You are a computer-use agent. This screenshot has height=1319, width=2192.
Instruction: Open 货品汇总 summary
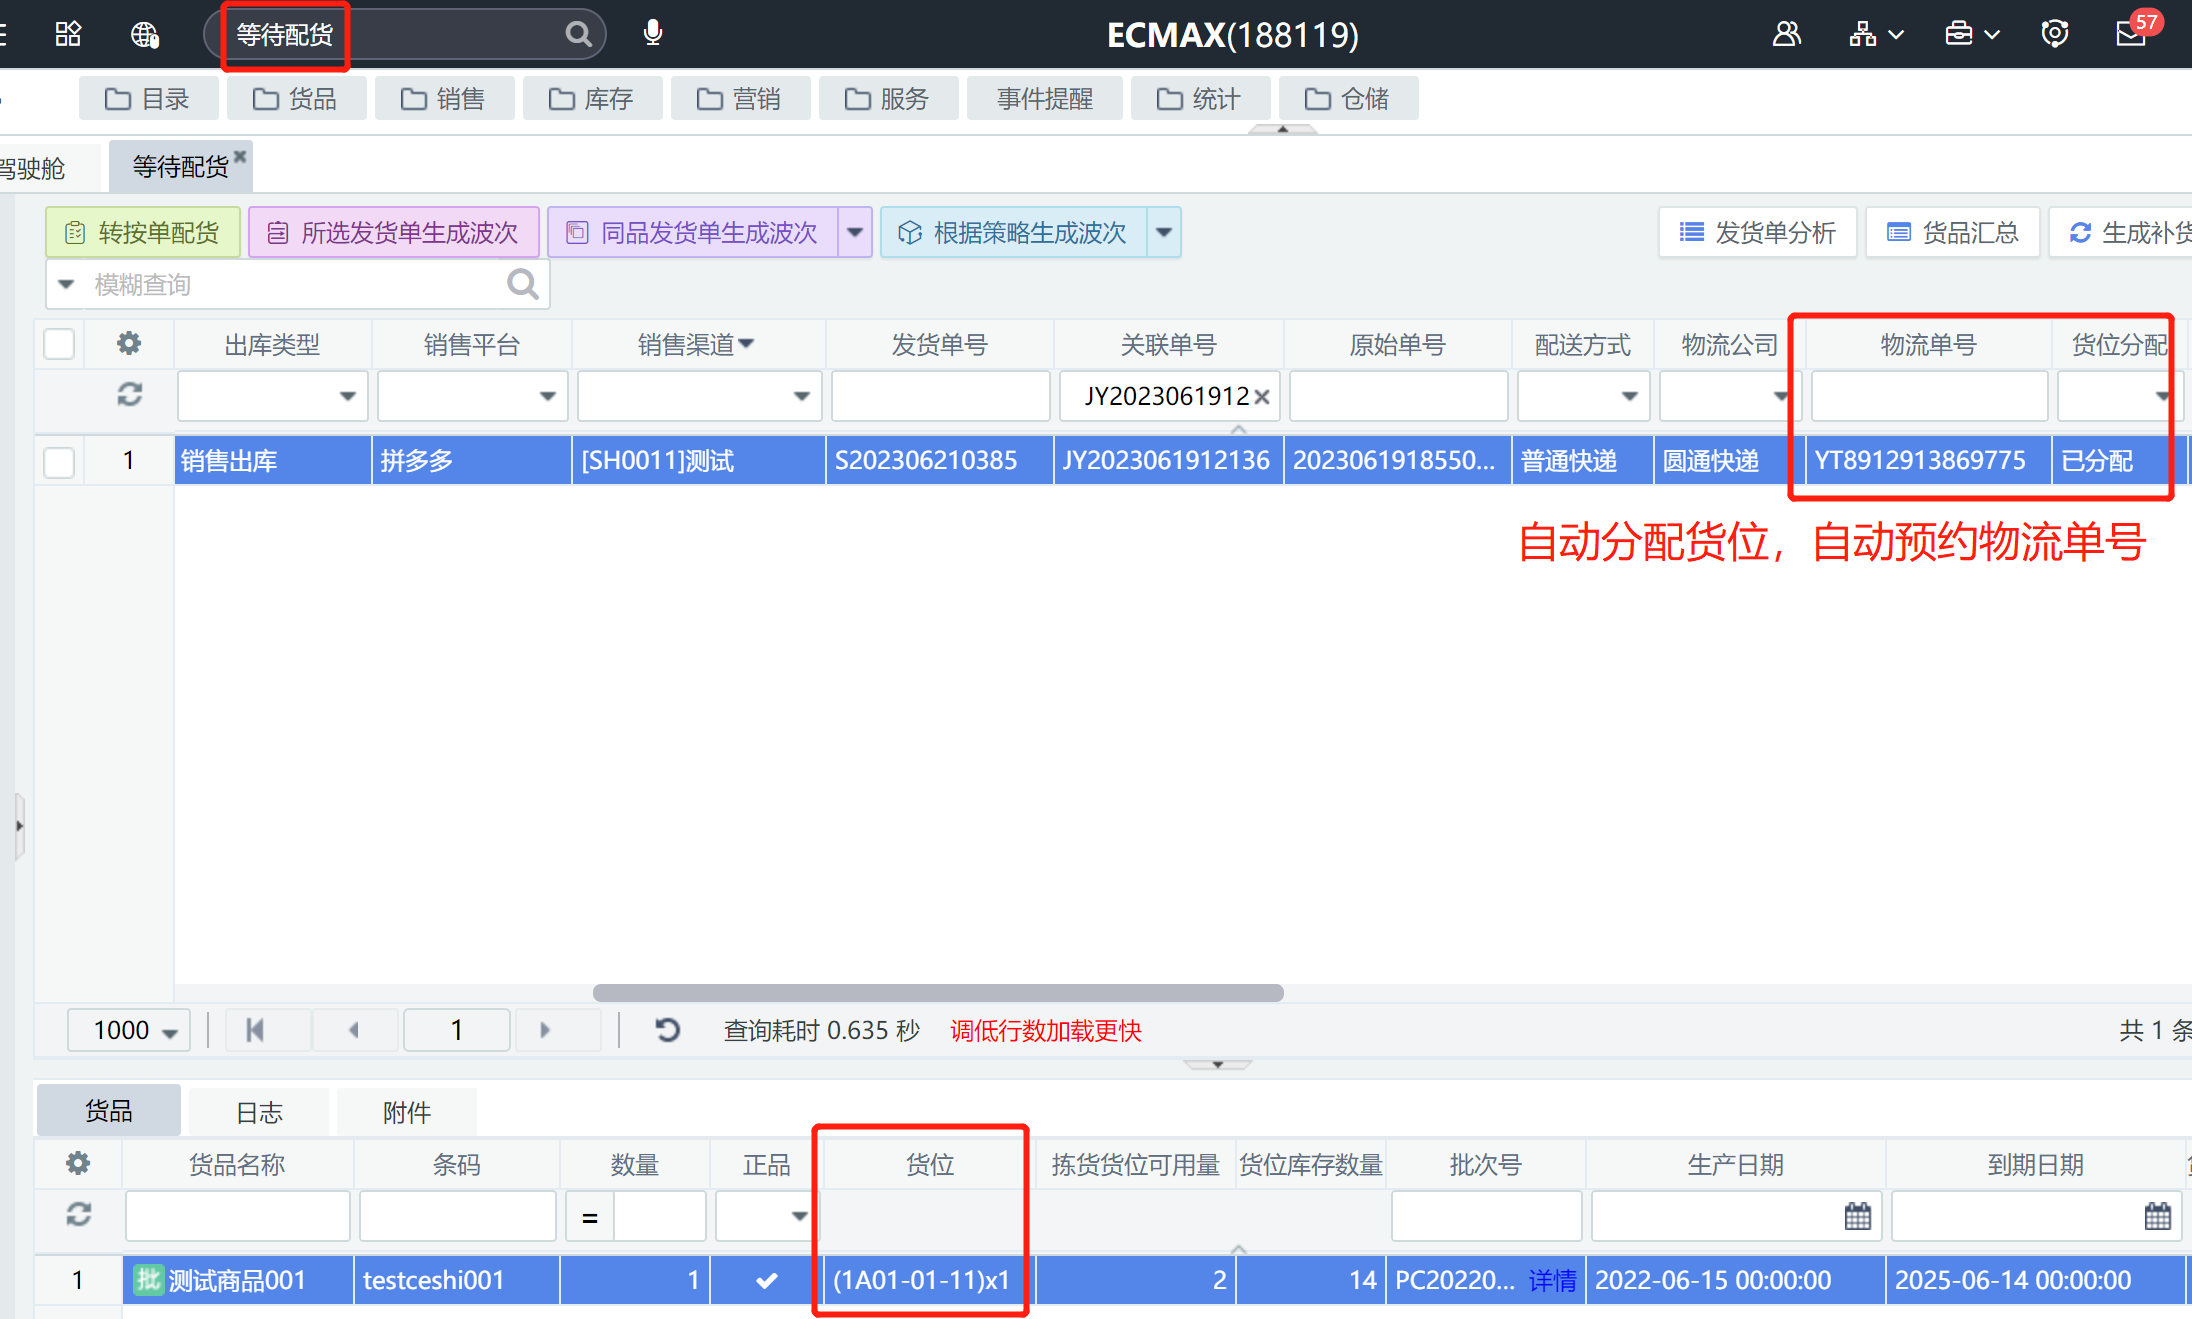coord(1953,232)
